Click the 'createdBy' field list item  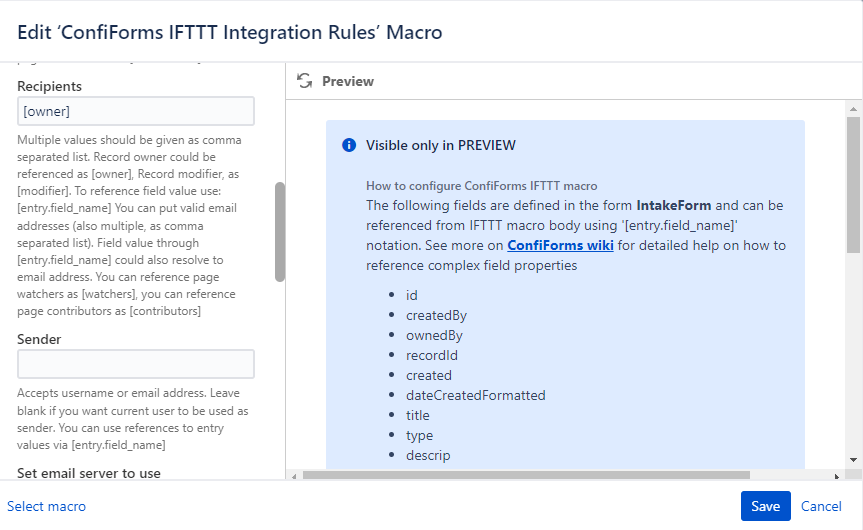436,315
